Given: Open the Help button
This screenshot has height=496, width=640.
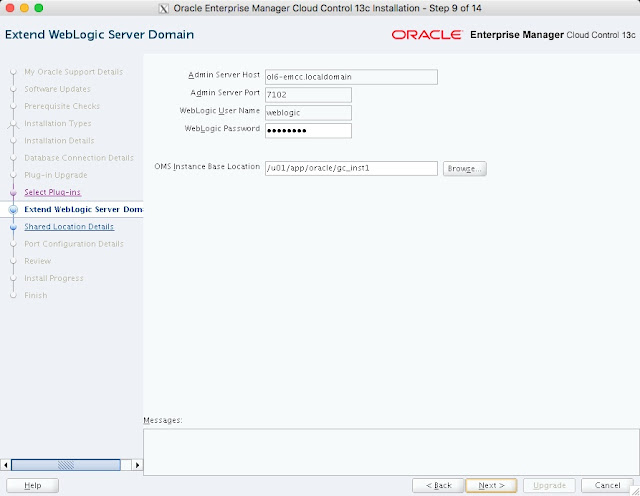Looking at the screenshot, I should (33, 485).
